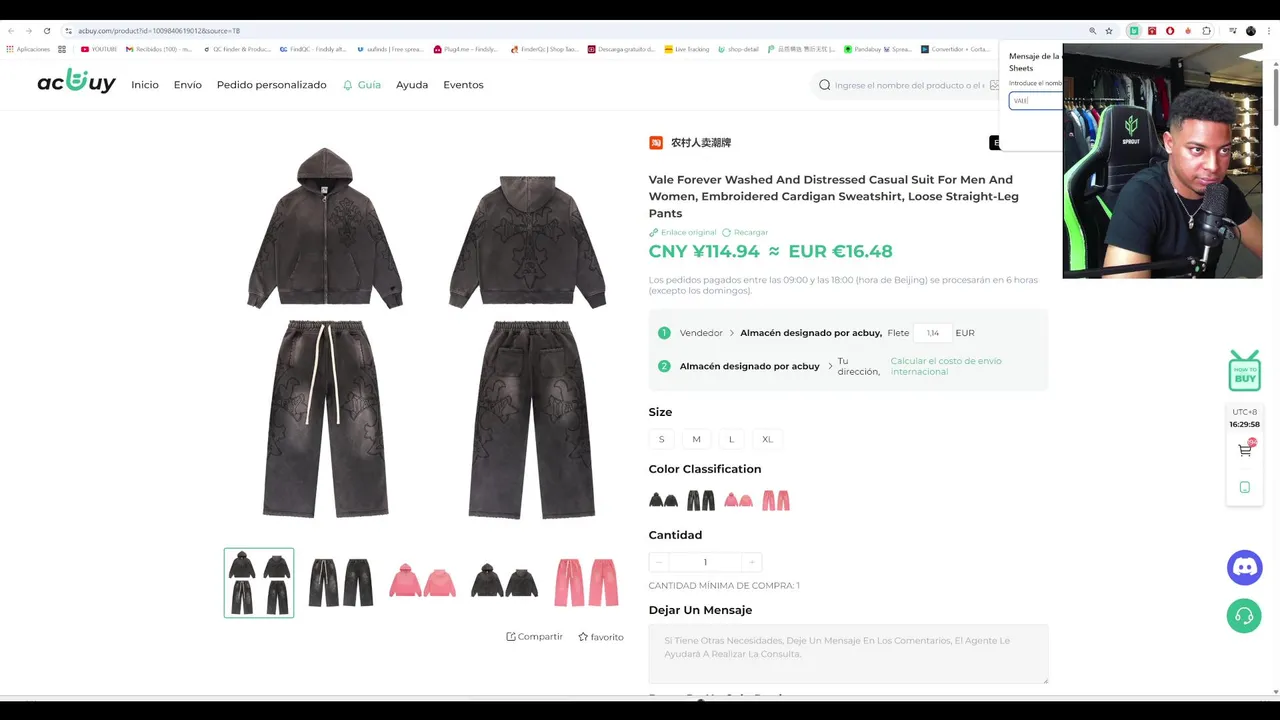
Task: Select size XL option
Action: [768, 439]
